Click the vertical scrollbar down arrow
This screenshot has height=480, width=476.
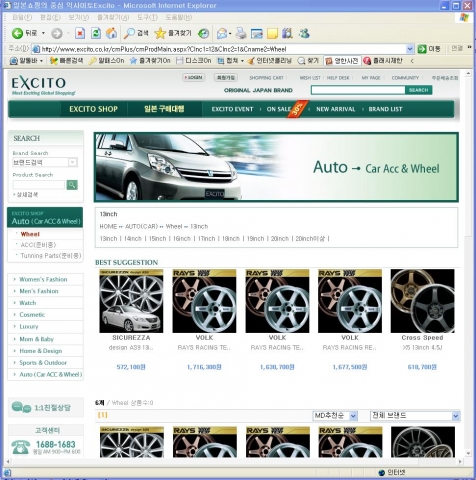(x=468, y=453)
